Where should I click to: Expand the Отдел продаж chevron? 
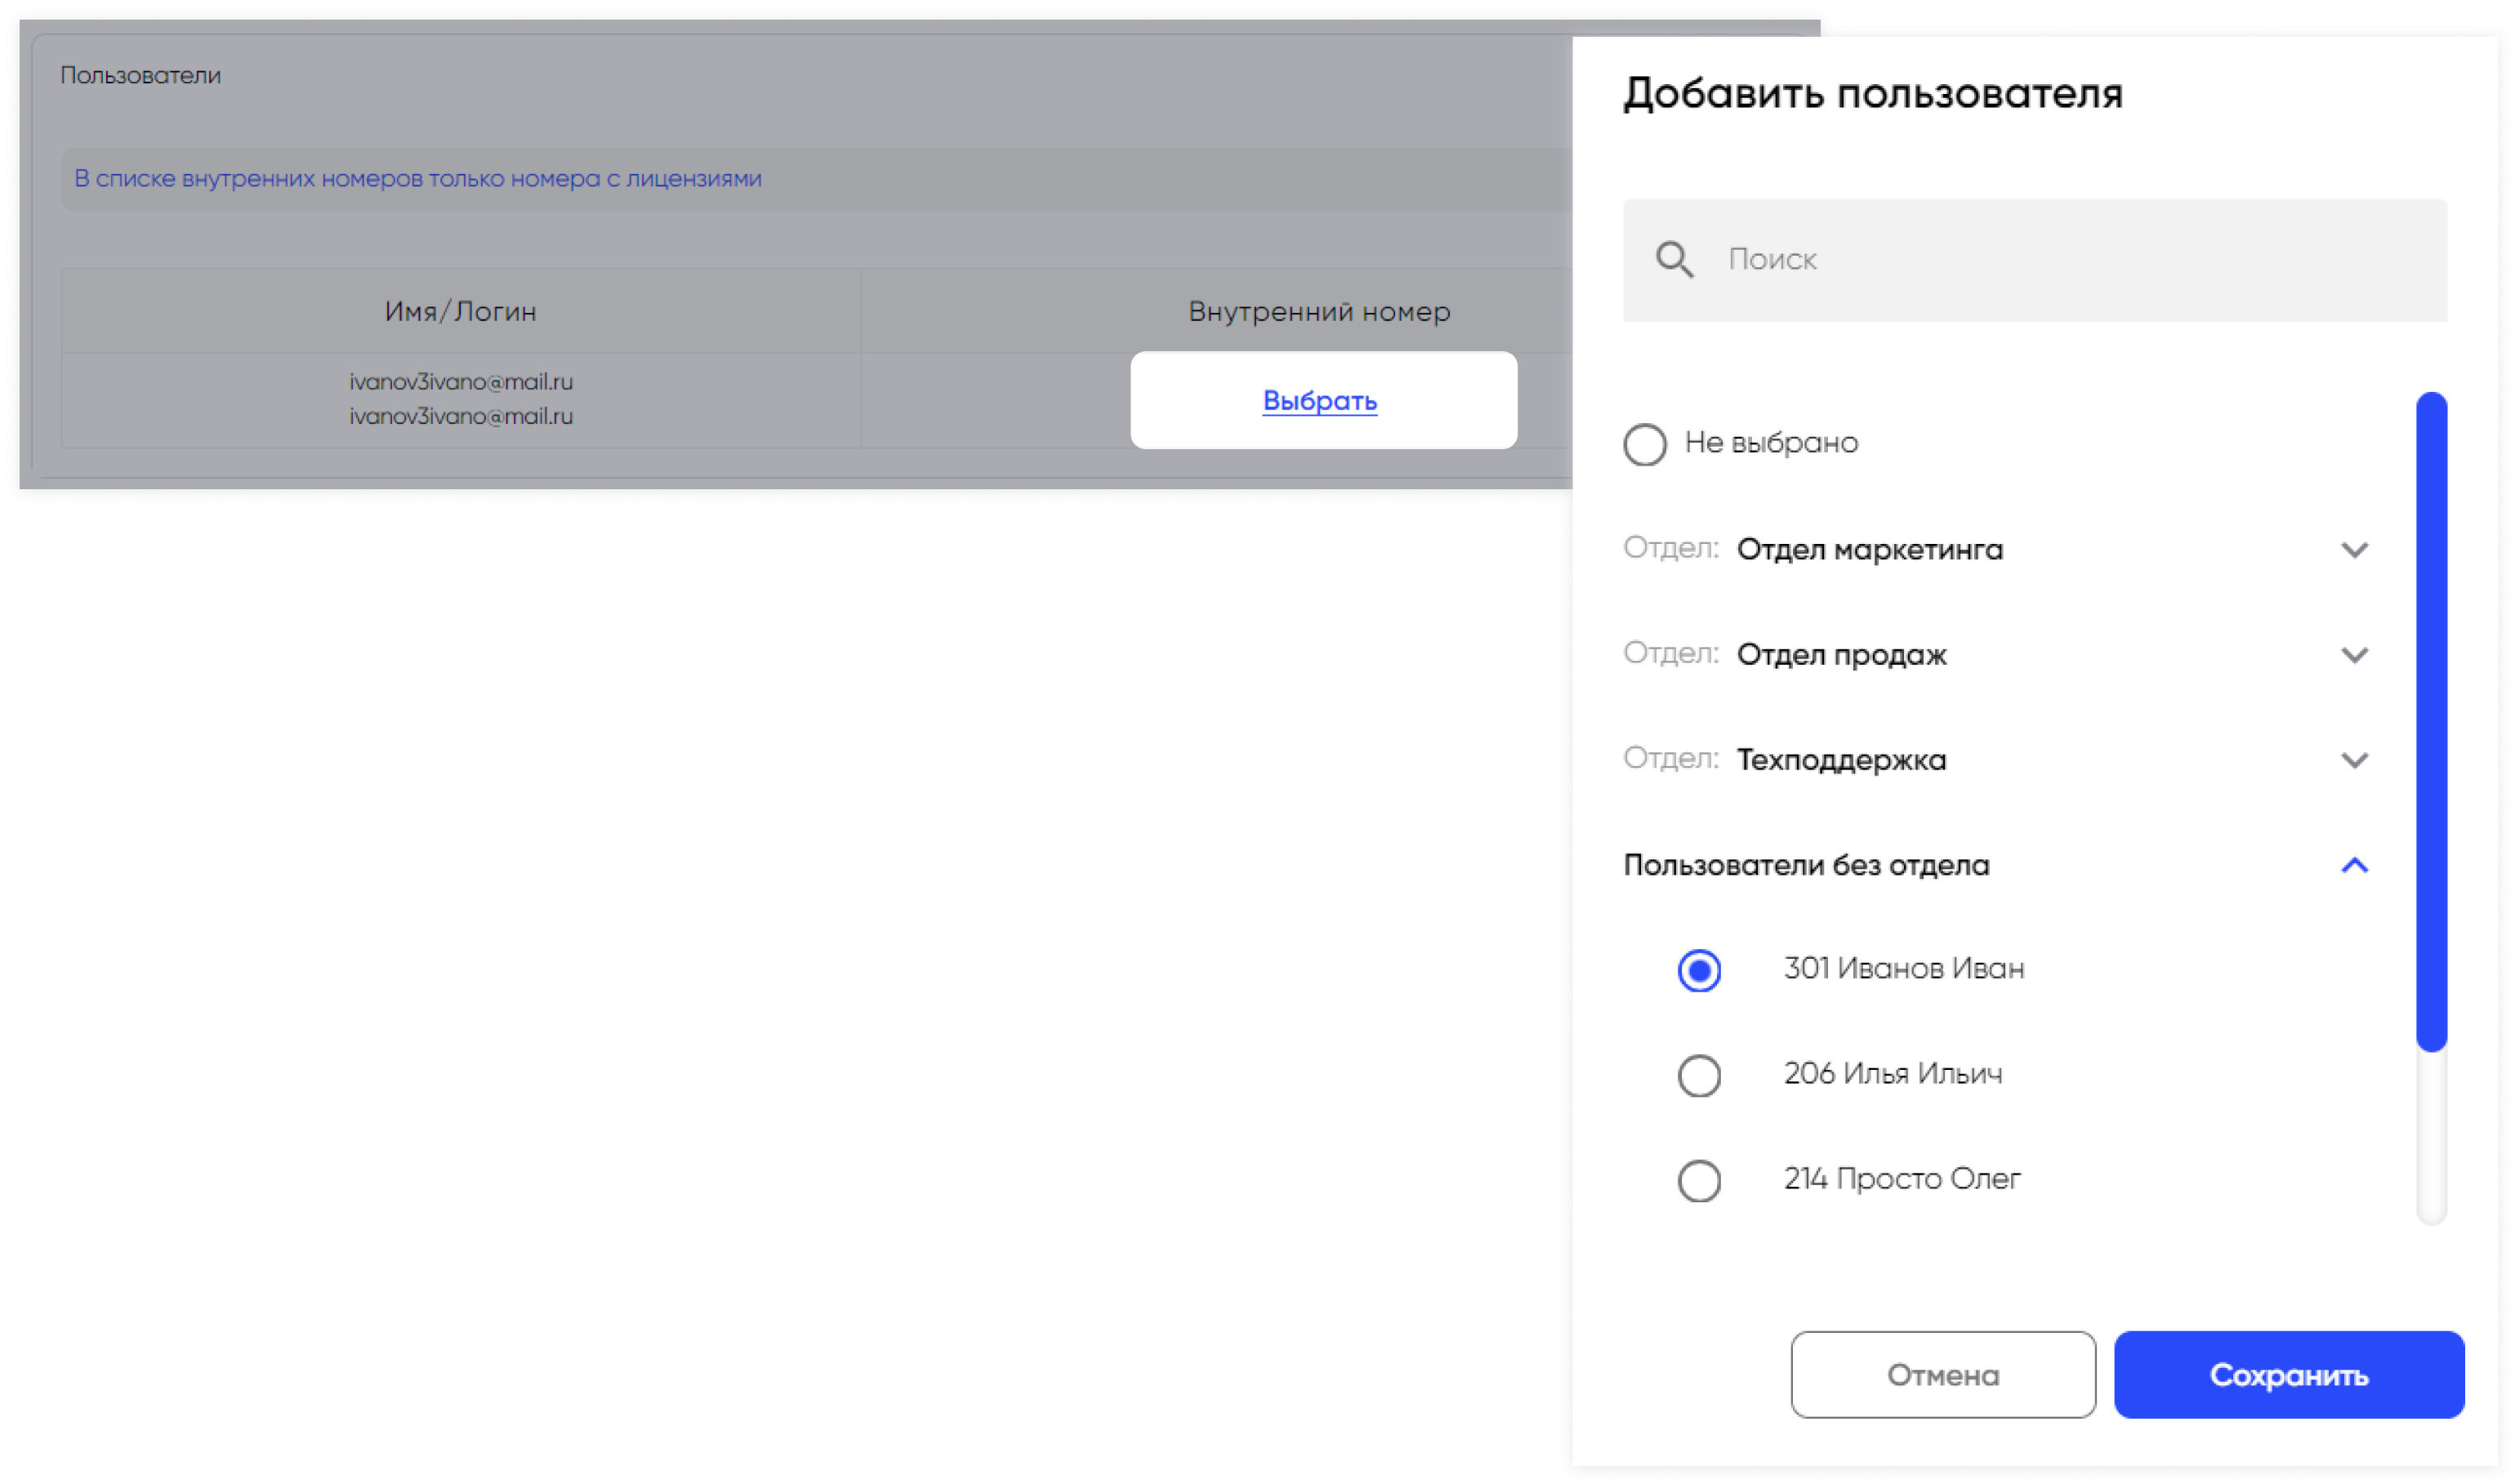pyautogui.click(x=2354, y=655)
